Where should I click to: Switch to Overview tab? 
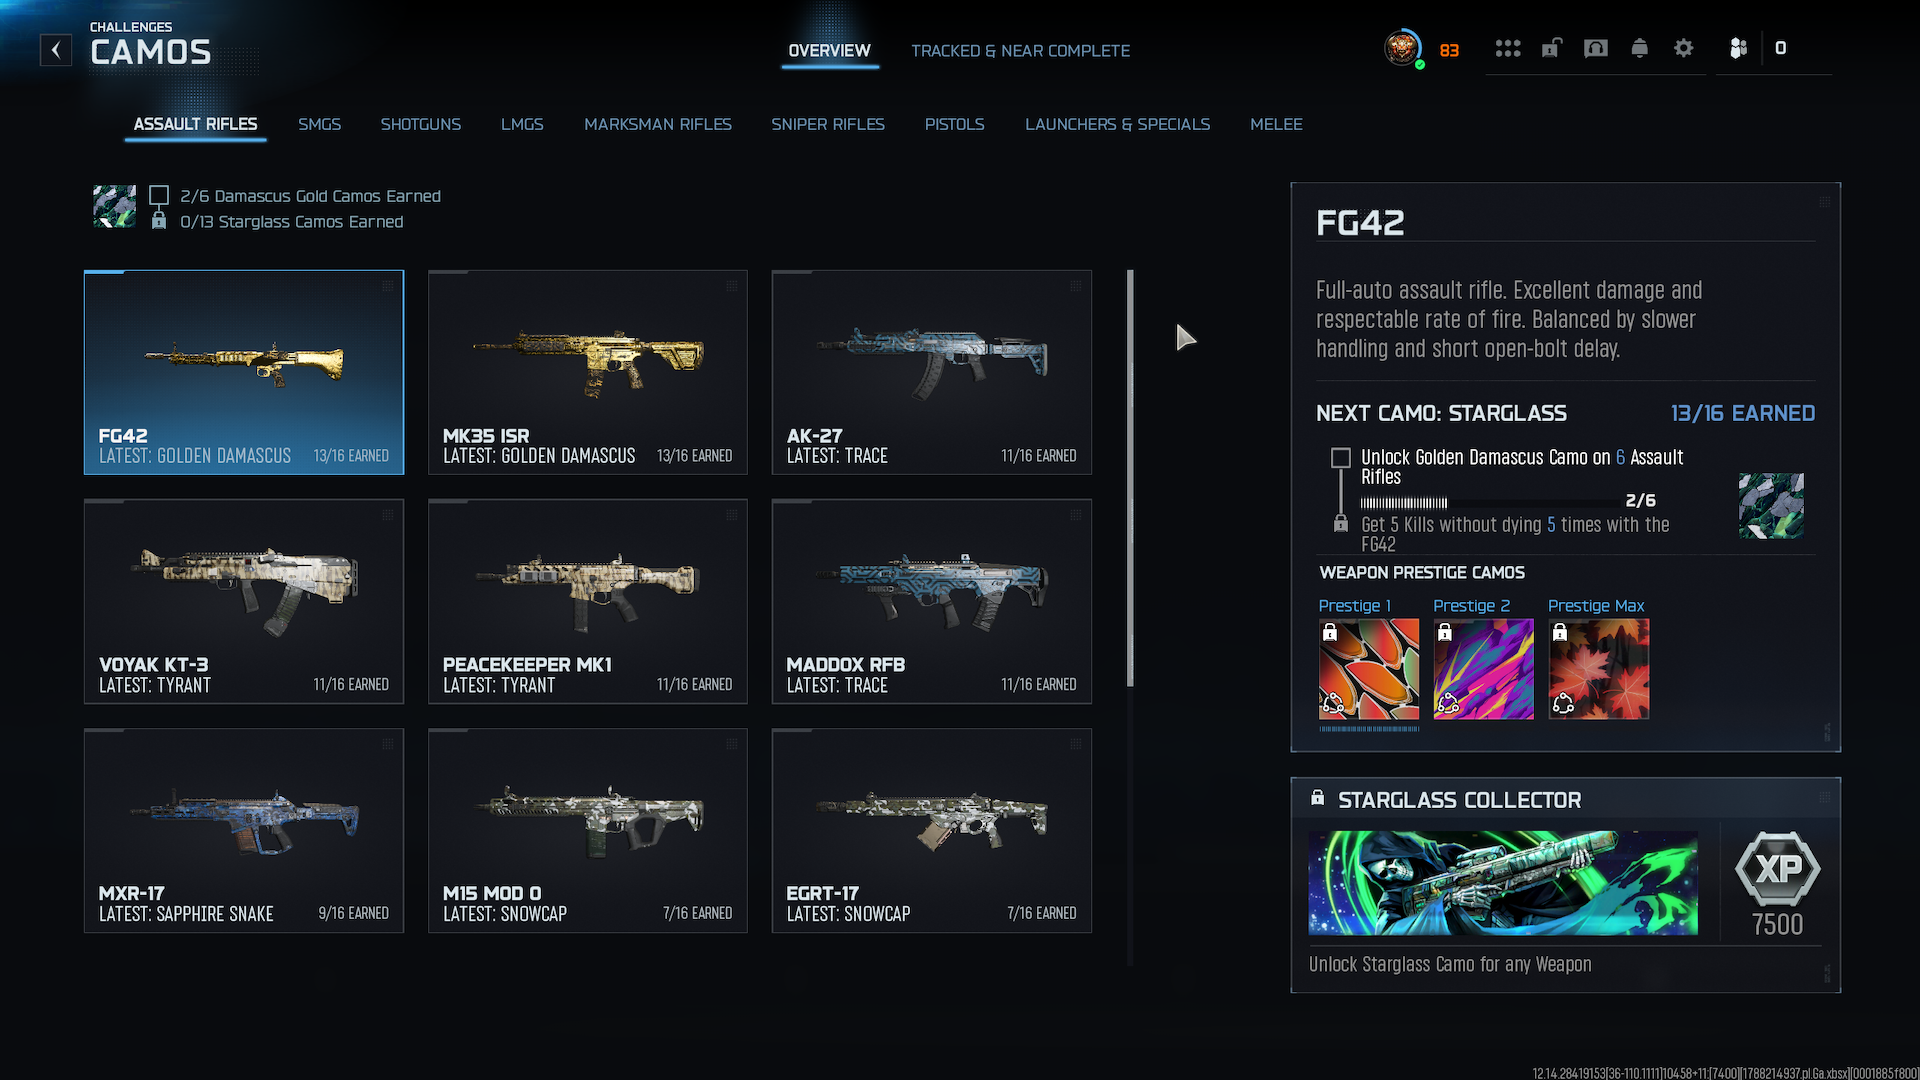829,51
